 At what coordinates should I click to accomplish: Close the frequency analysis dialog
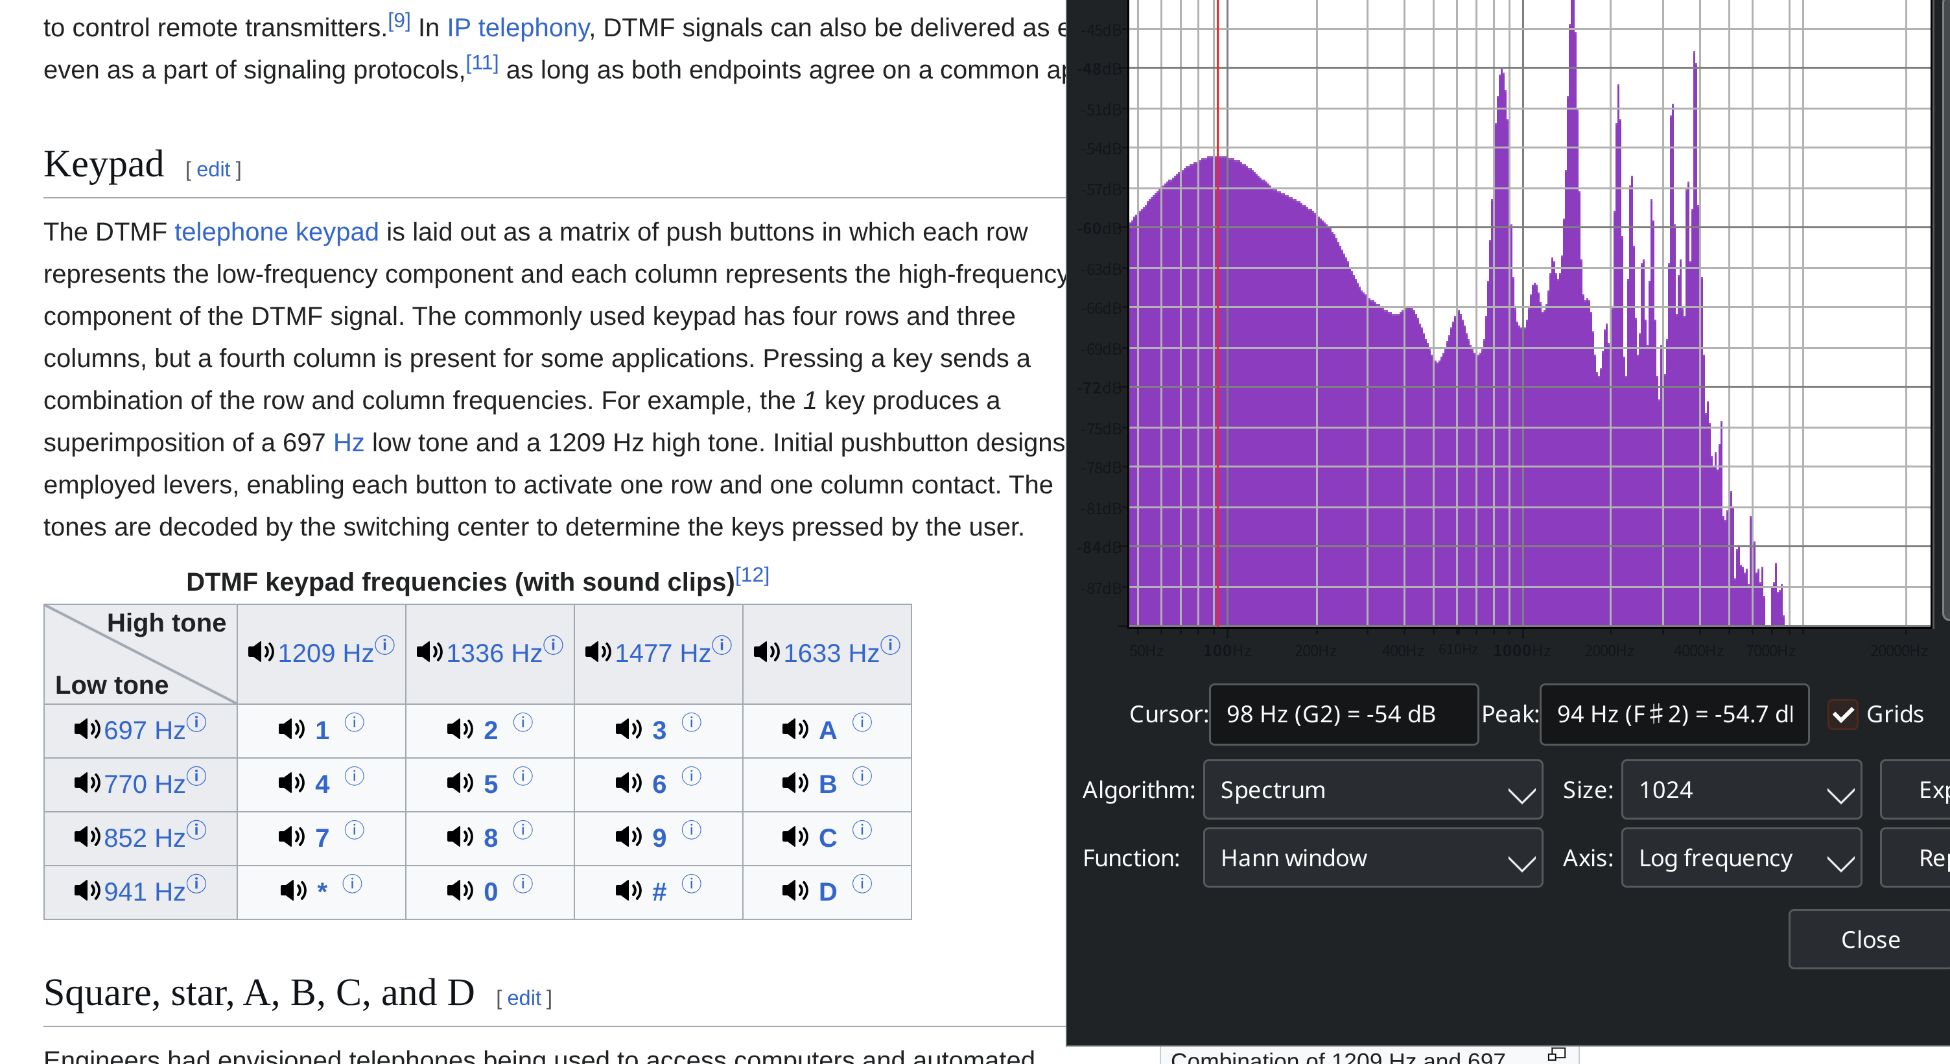pos(1869,940)
